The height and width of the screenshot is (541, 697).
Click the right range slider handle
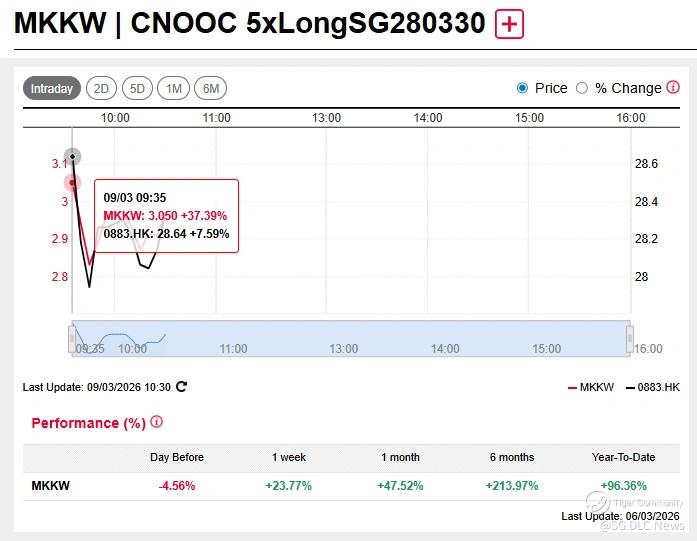pos(629,339)
